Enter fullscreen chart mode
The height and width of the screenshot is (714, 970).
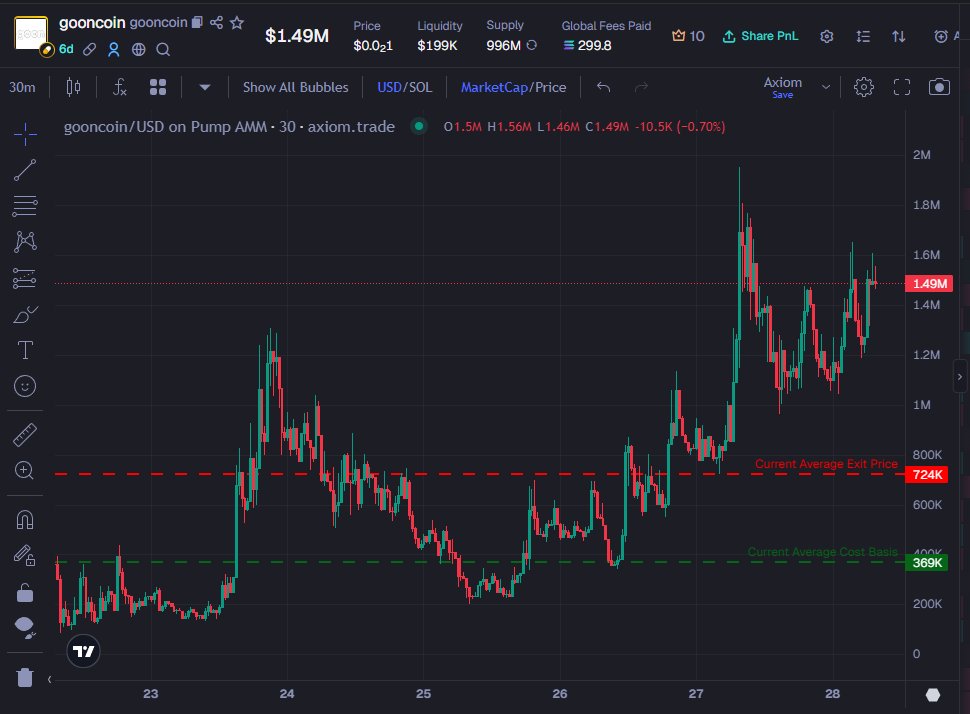pos(902,87)
